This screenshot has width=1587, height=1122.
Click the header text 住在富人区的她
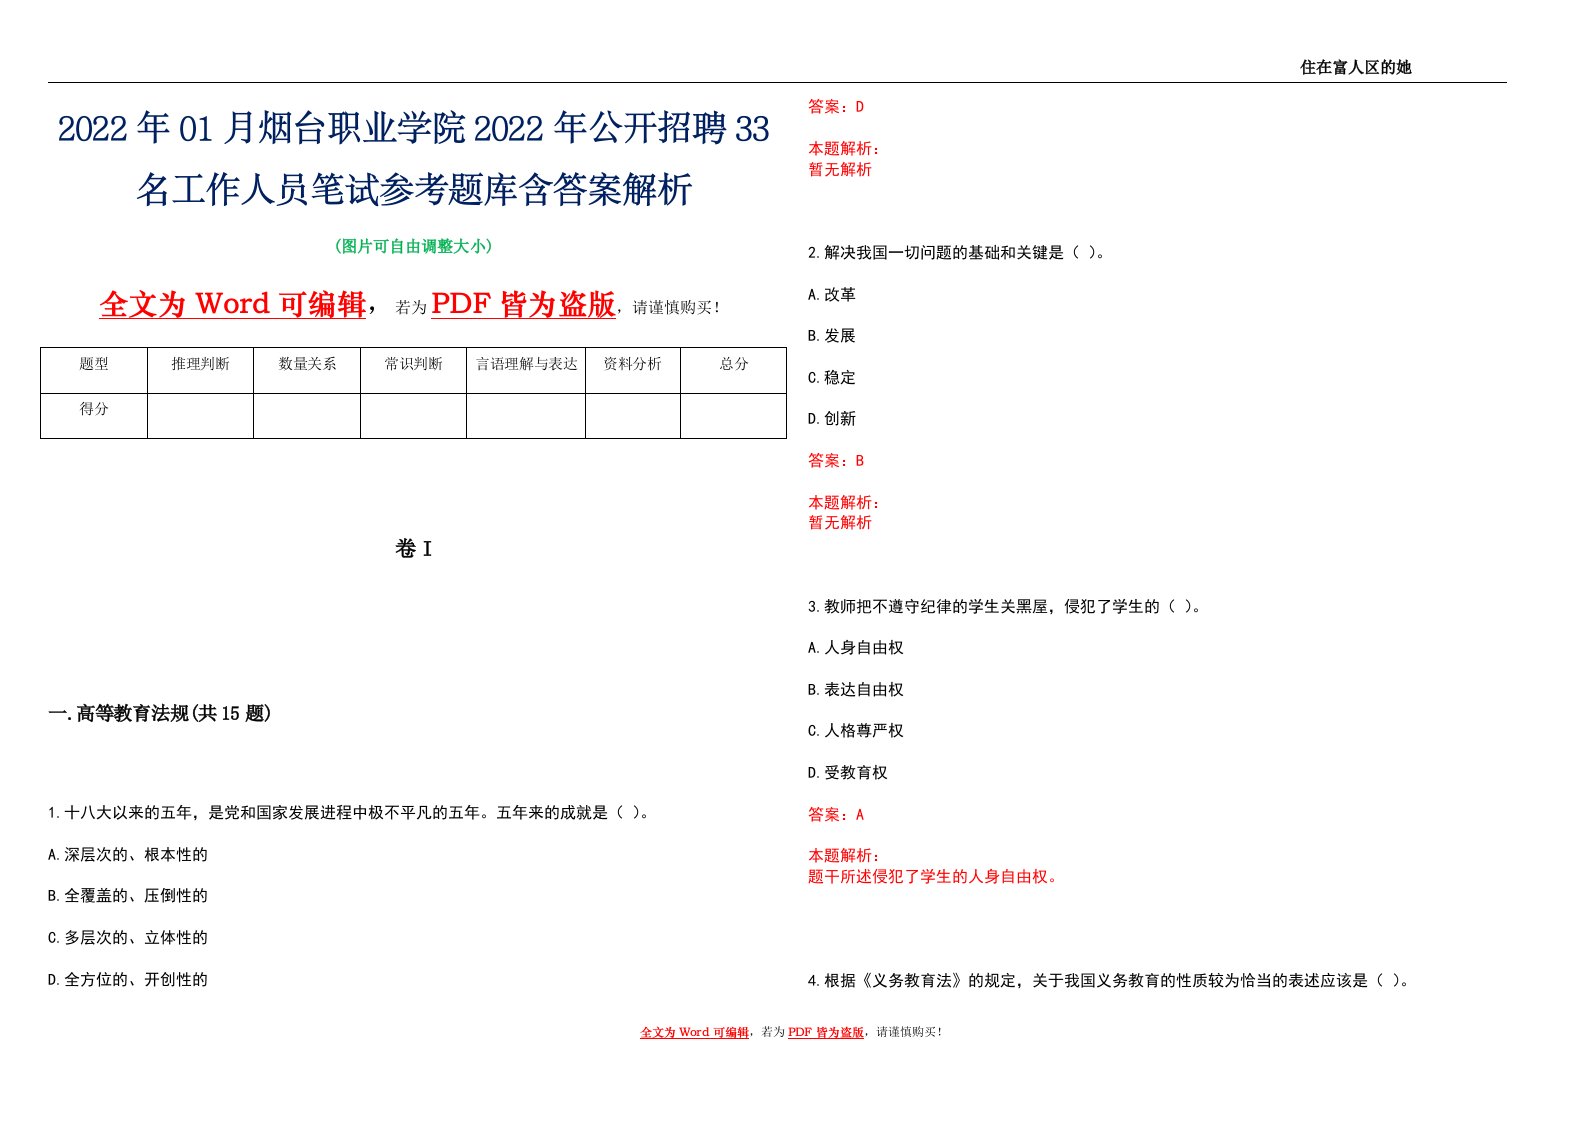coord(1355,67)
